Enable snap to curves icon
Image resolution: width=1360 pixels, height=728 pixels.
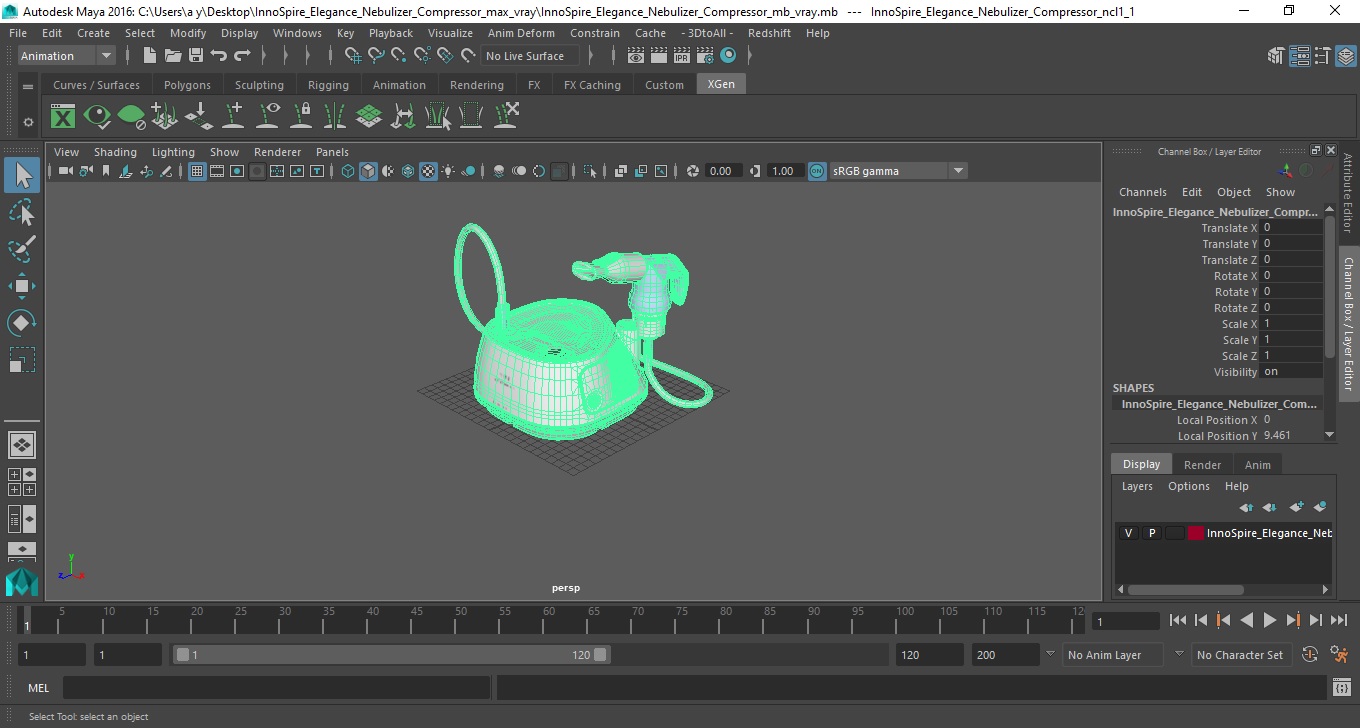[x=376, y=56]
